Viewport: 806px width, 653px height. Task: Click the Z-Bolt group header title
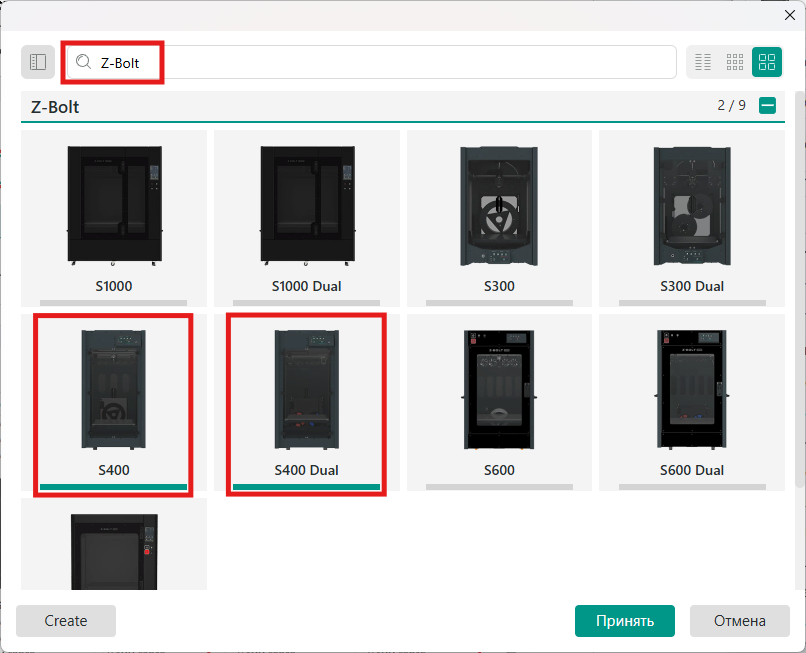[x=55, y=107]
